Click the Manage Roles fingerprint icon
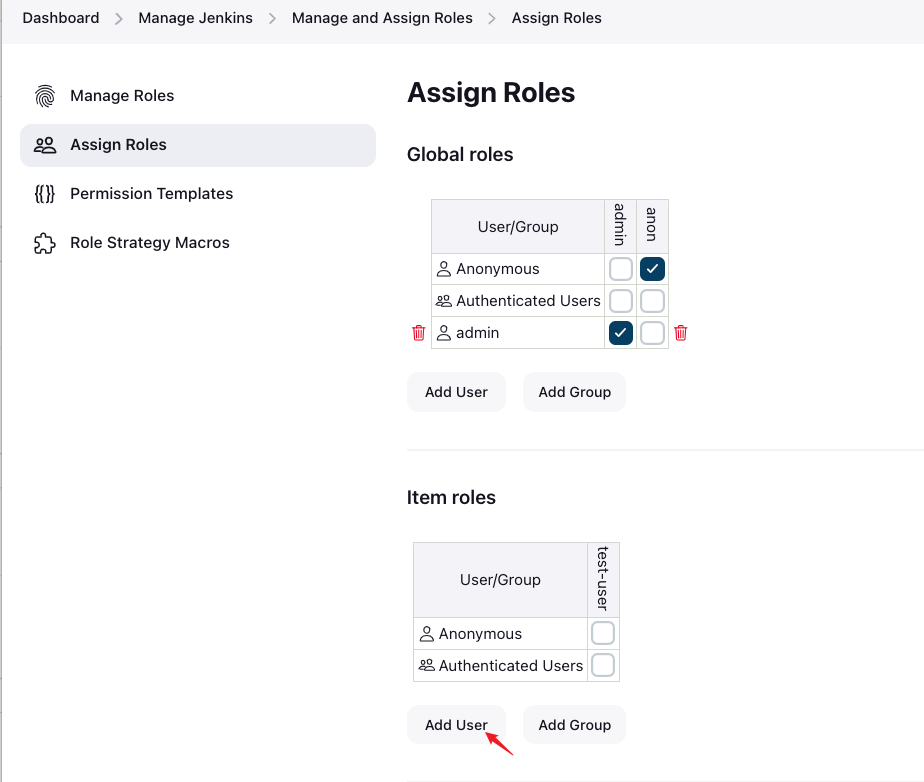924x782 pixels. pyautogui.click(x=45, y=95)
